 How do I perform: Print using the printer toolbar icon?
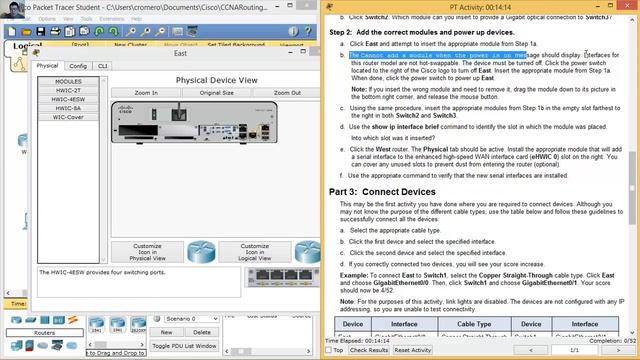tap(55, 31)
